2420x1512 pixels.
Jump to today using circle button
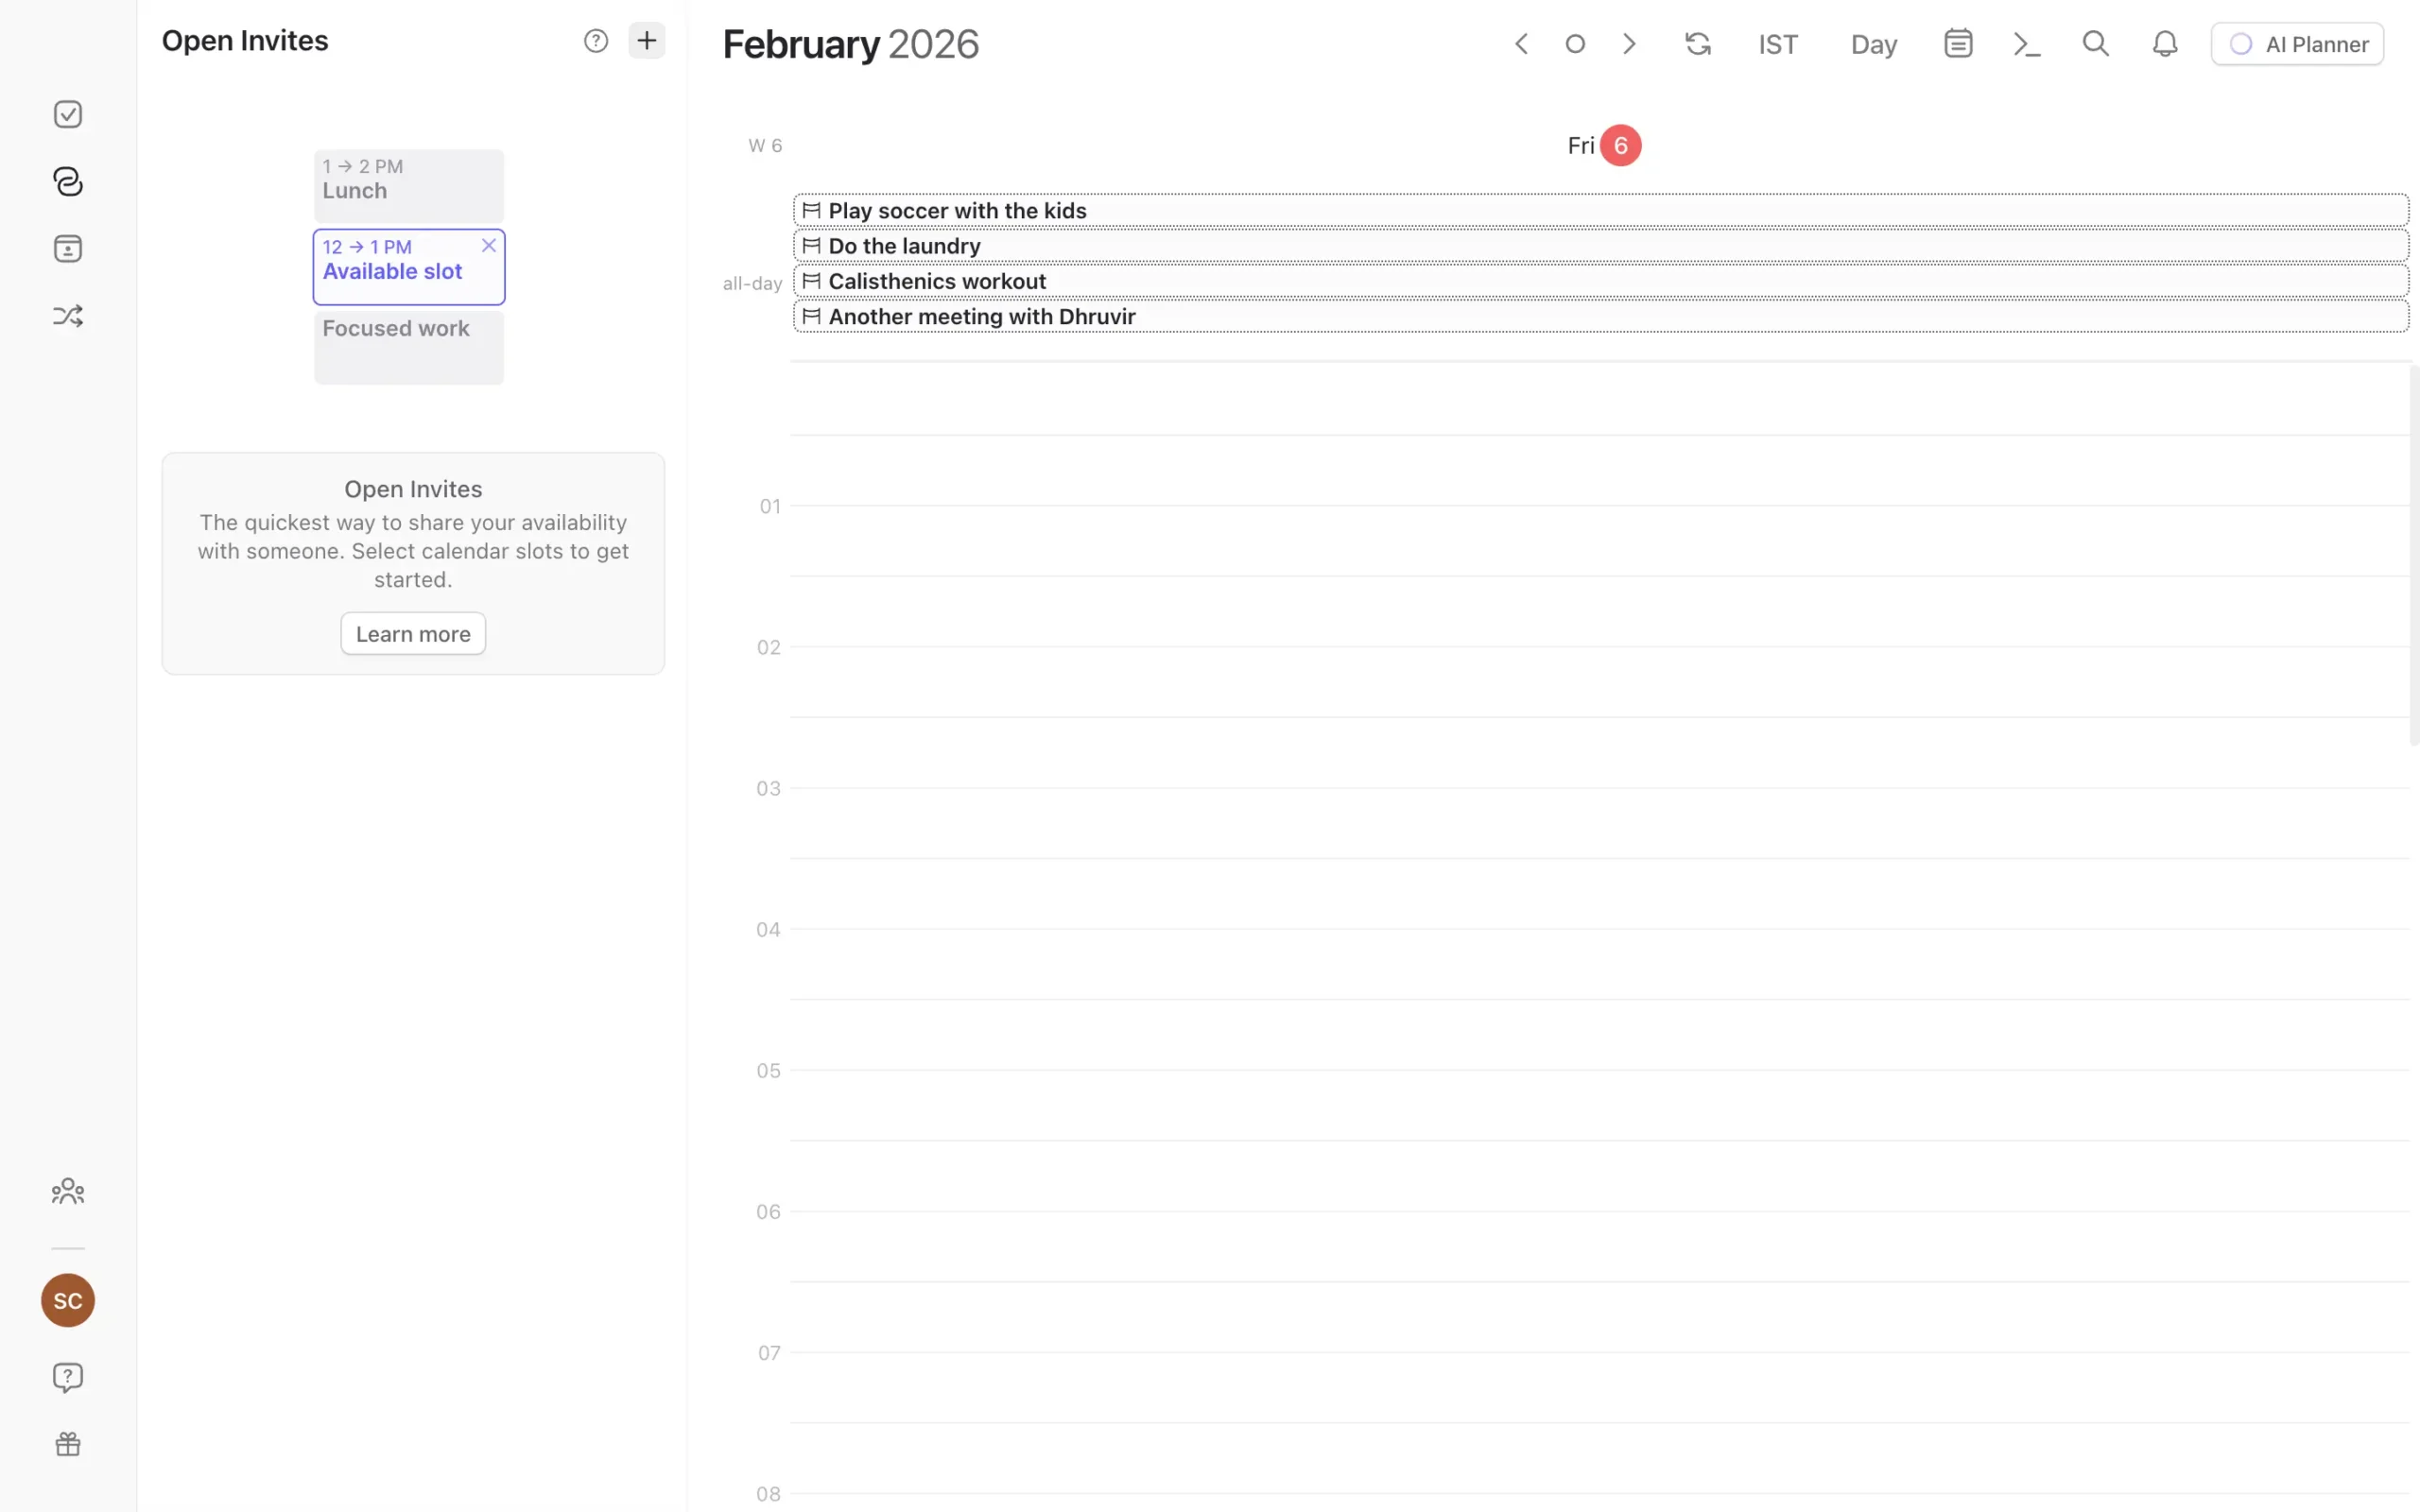tap(1574, 44)
